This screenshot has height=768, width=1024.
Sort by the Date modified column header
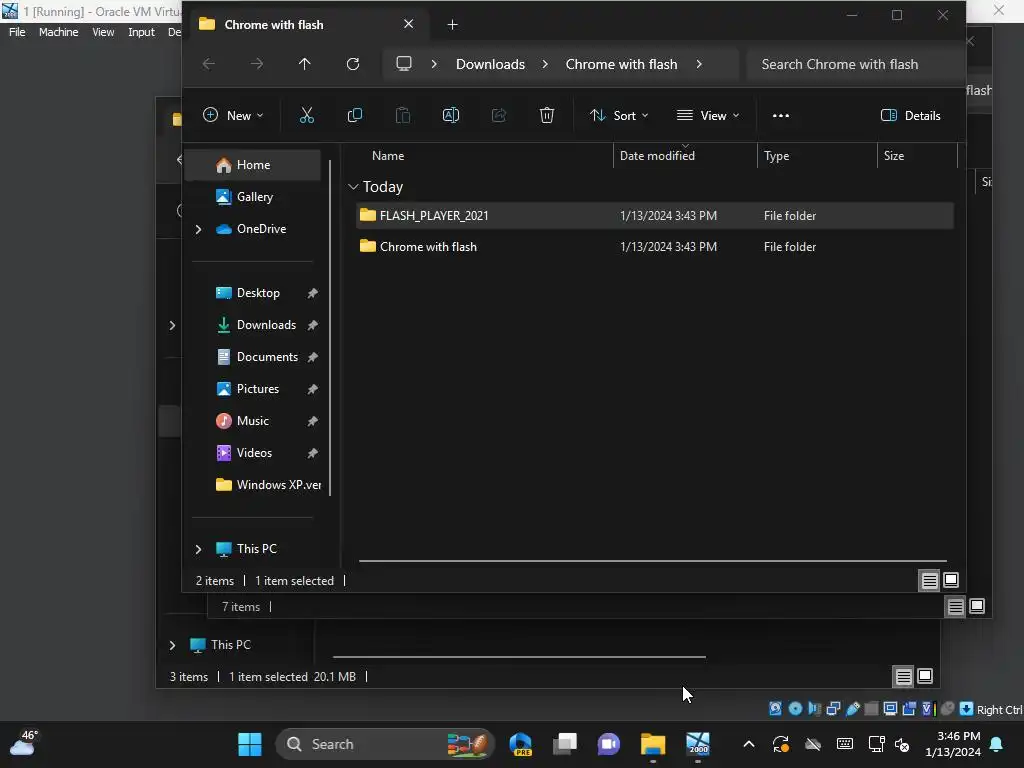[x=657, y=156]
